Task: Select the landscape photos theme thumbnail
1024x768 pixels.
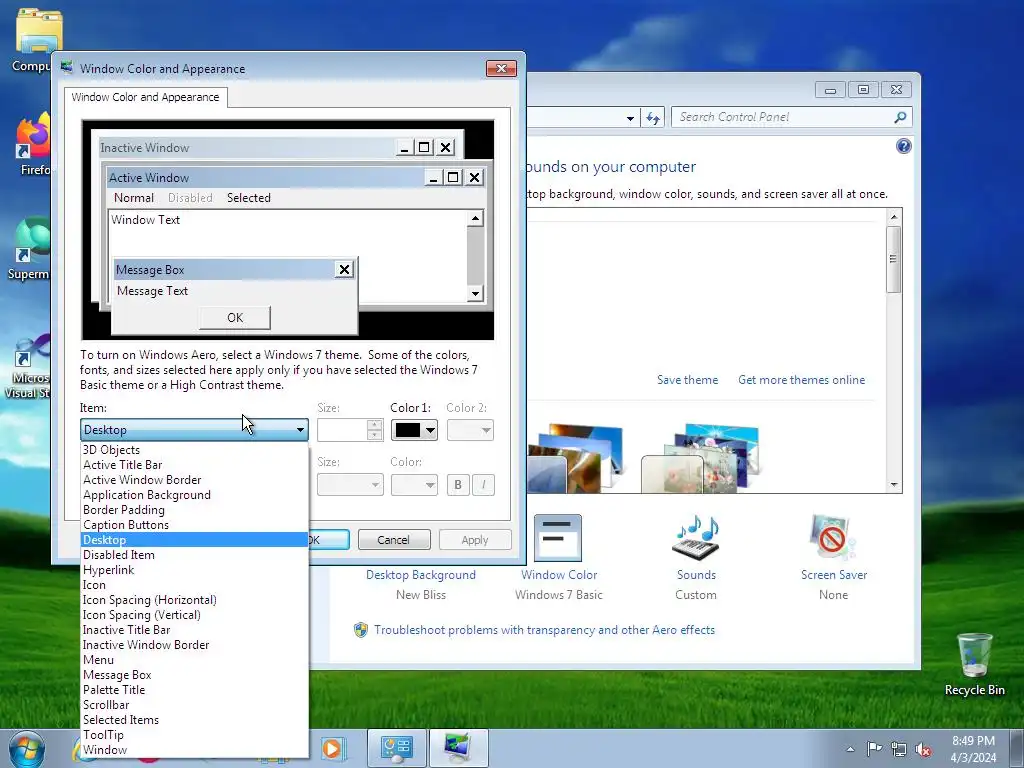Action: pos(575,457)
